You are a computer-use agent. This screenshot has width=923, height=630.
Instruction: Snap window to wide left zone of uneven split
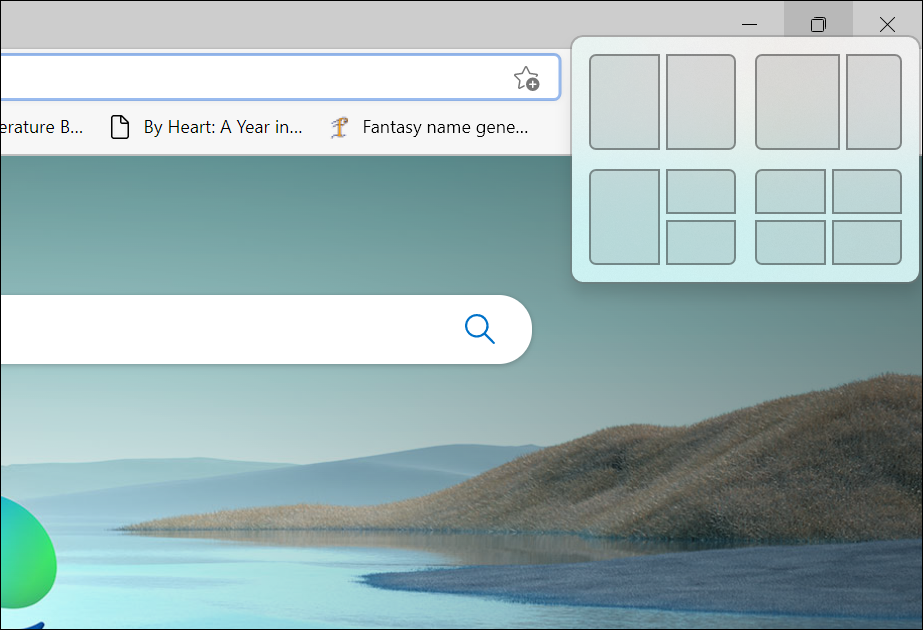[797, 102]
